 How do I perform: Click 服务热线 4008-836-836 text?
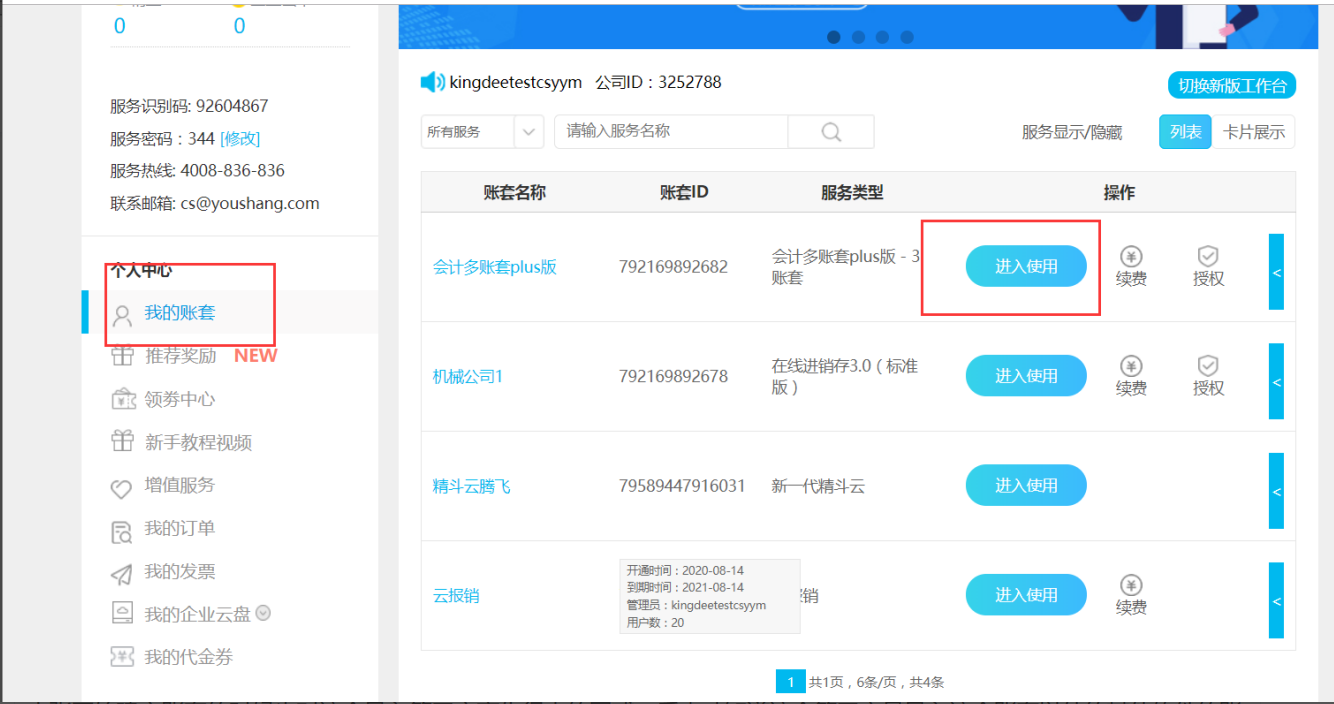click(197, 170)
